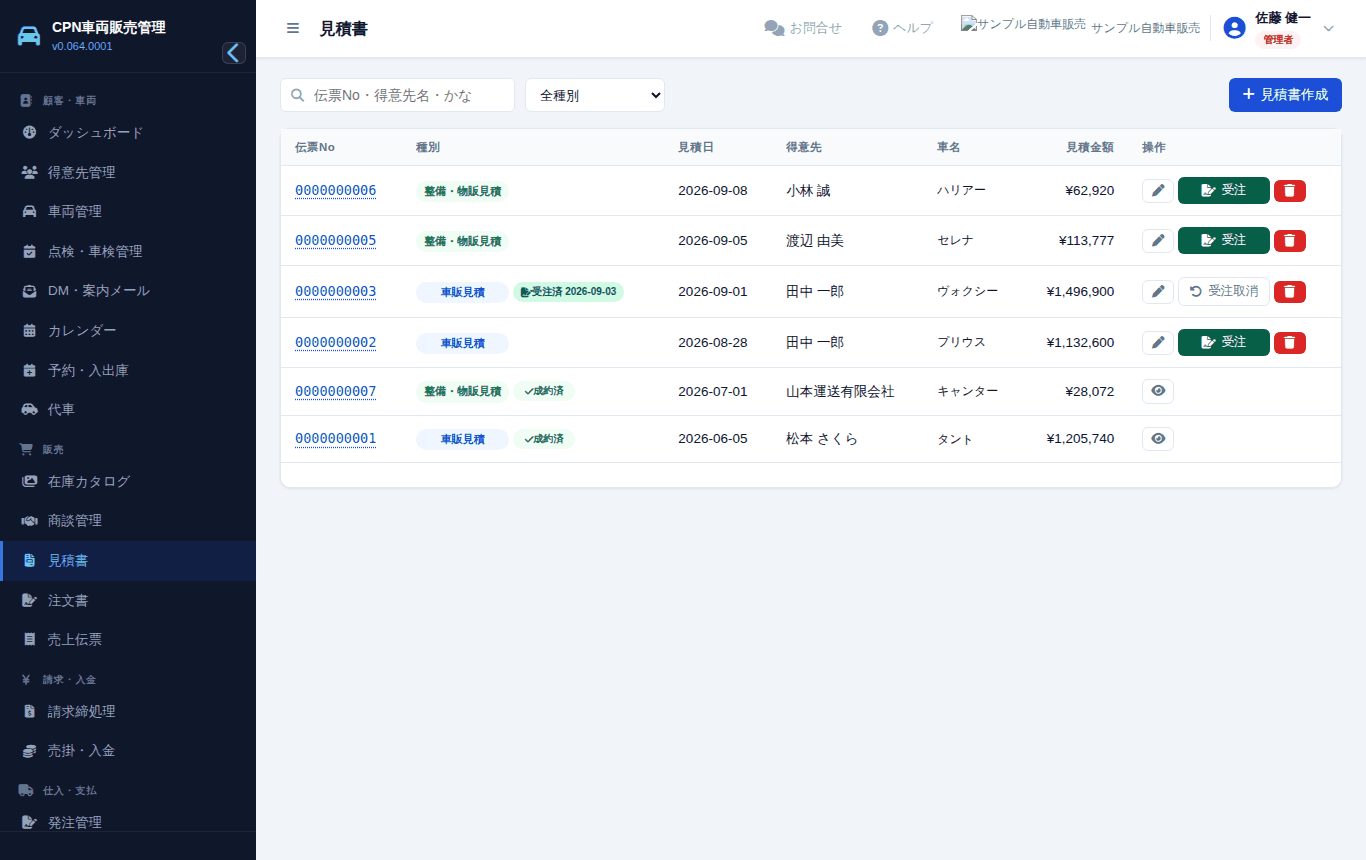Open 売掛・入金 in sidebar
The image size is (1366, 860).
pos(128,751)
